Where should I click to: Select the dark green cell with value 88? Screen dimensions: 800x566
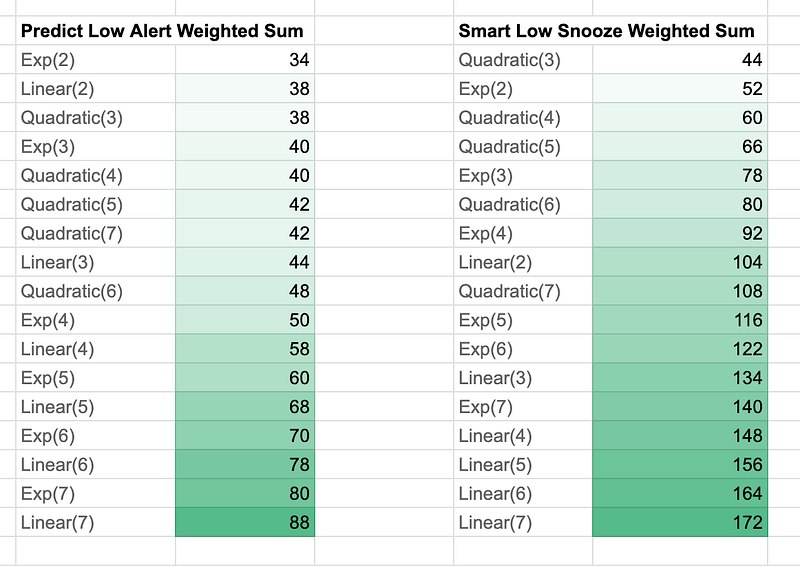[x=245, y=522]
